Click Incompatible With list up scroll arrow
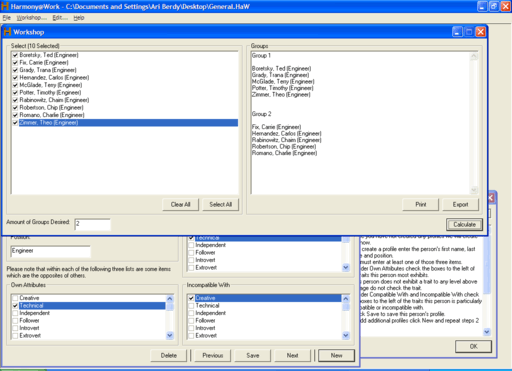Image resolution: width=512 pixels, height=371 pixels. tap(346, 299)
